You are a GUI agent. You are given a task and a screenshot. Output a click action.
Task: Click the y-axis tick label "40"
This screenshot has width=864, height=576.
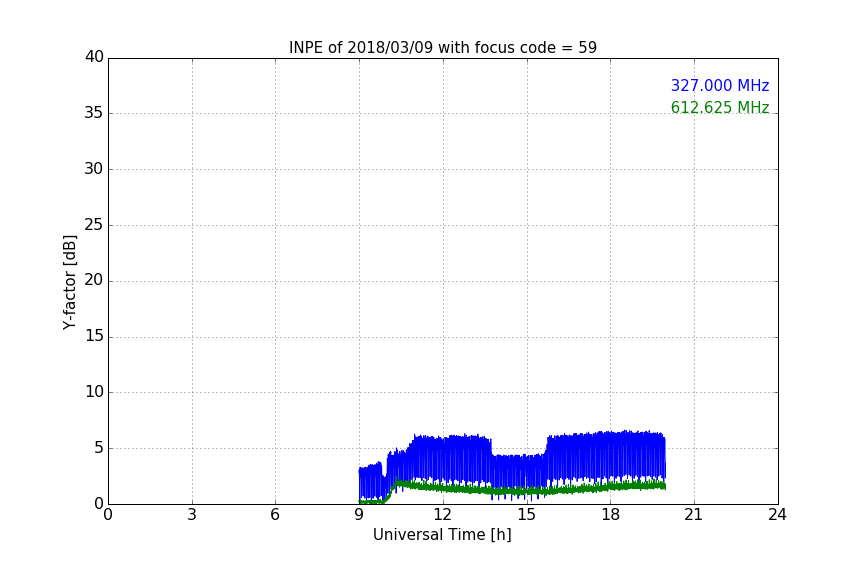click(94, 57)
